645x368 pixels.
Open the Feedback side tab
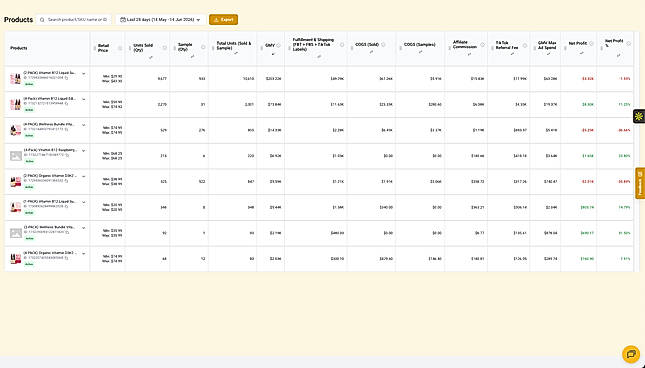(640, 183)
